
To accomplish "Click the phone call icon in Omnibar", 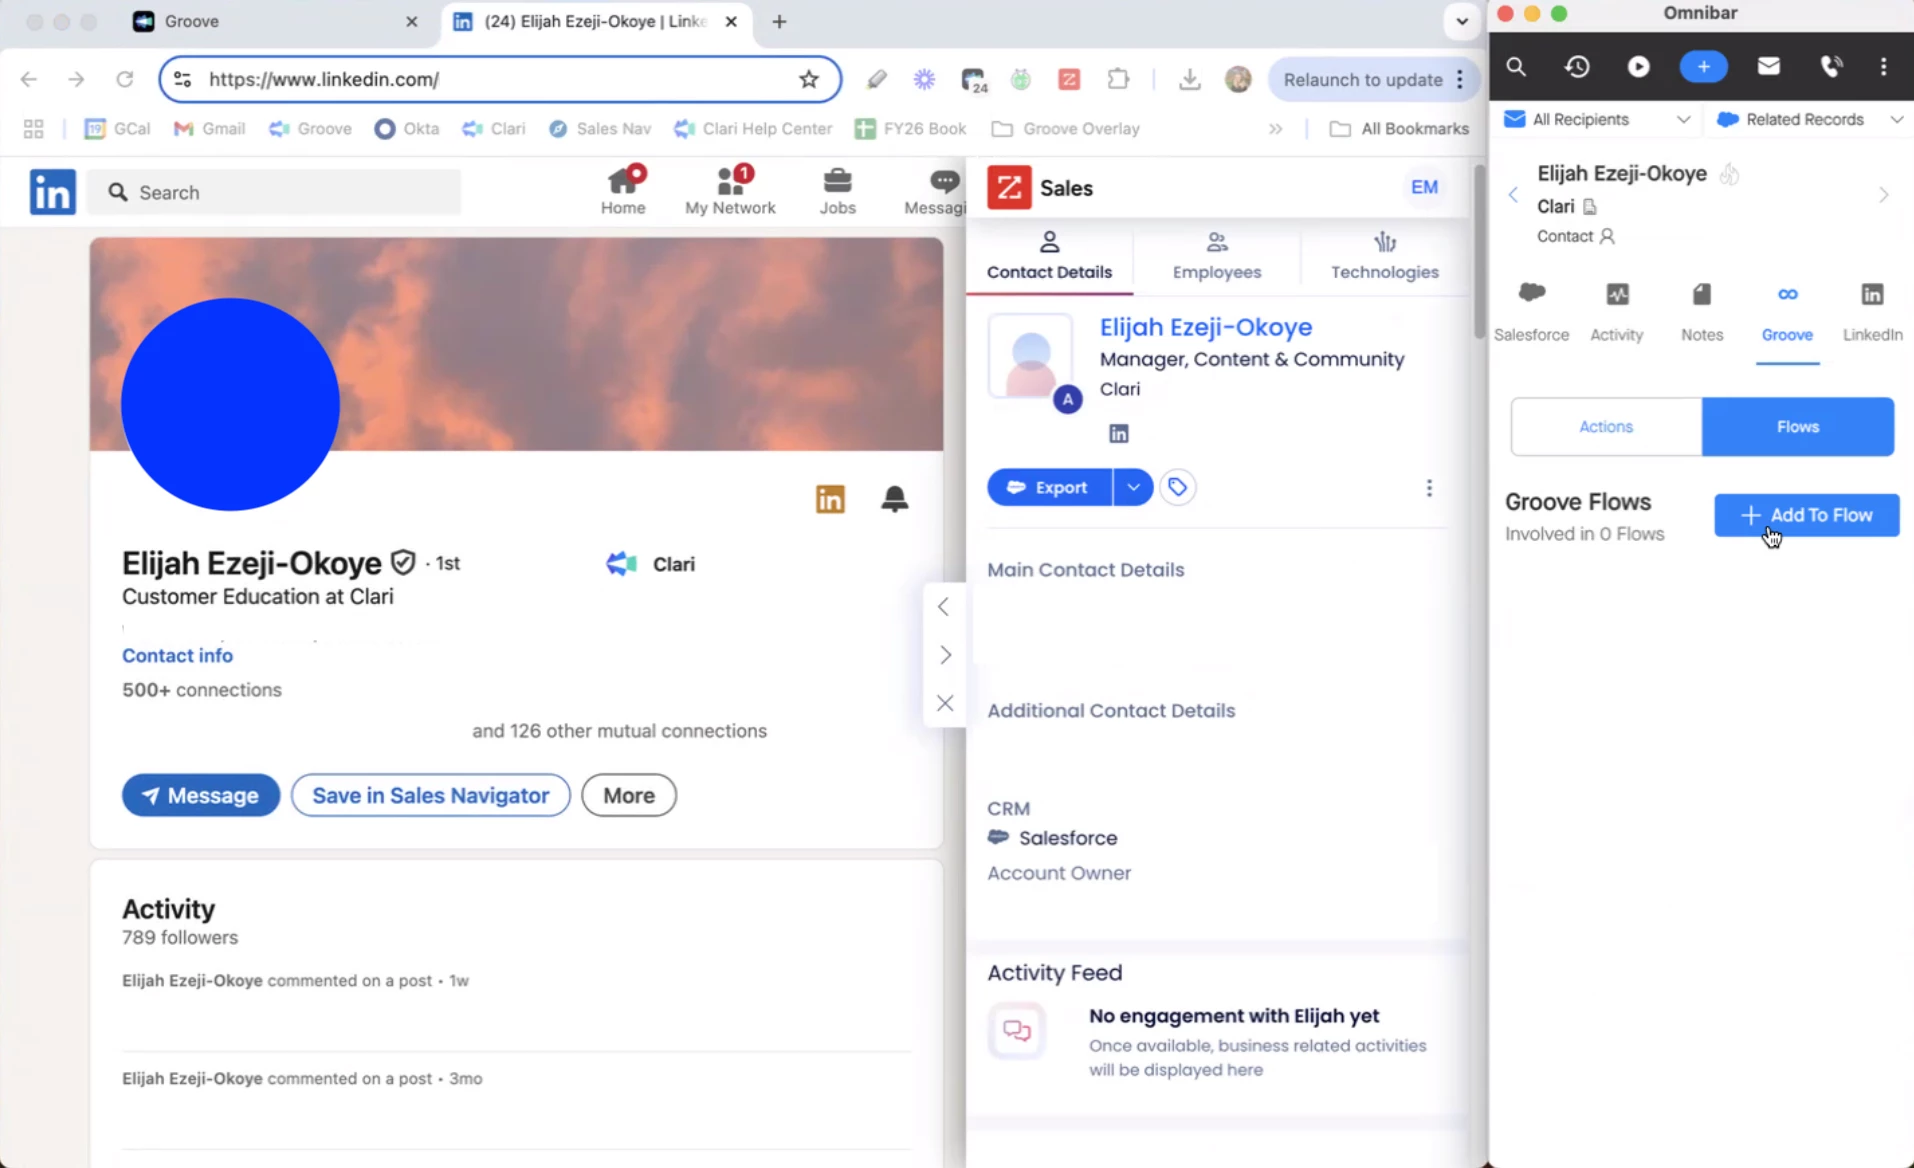I will tap(1830, 67).
